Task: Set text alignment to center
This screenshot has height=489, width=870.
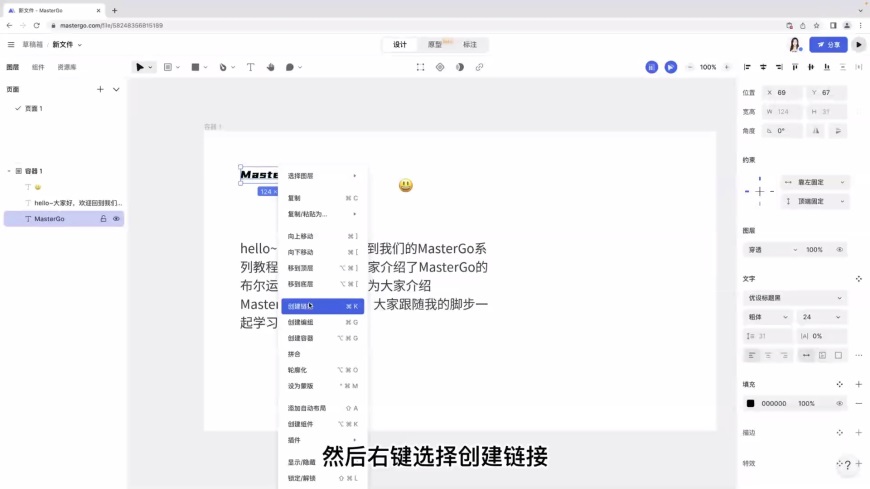Action: coord(768,355)
